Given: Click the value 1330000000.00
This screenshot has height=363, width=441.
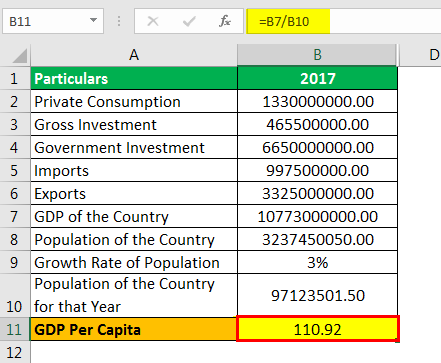Looking at the screenshot, I should pyautogui.click(x=317, y=101).
